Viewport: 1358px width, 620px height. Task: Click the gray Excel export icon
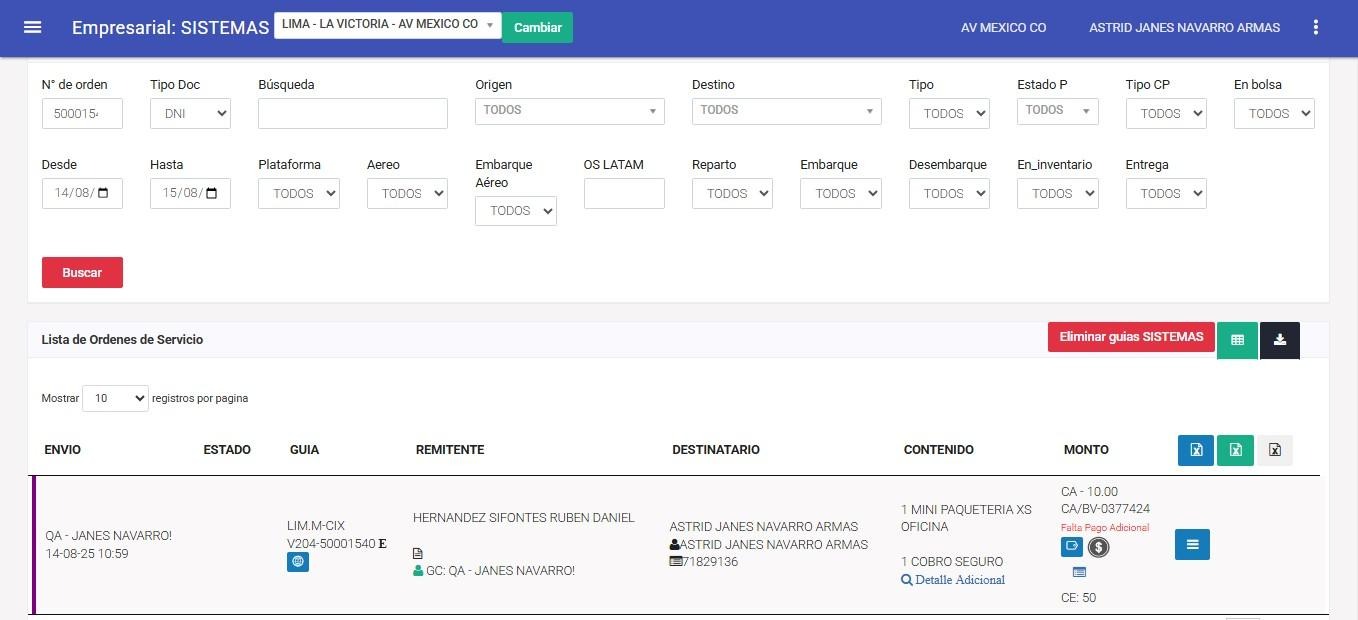tap(1274, 450)
